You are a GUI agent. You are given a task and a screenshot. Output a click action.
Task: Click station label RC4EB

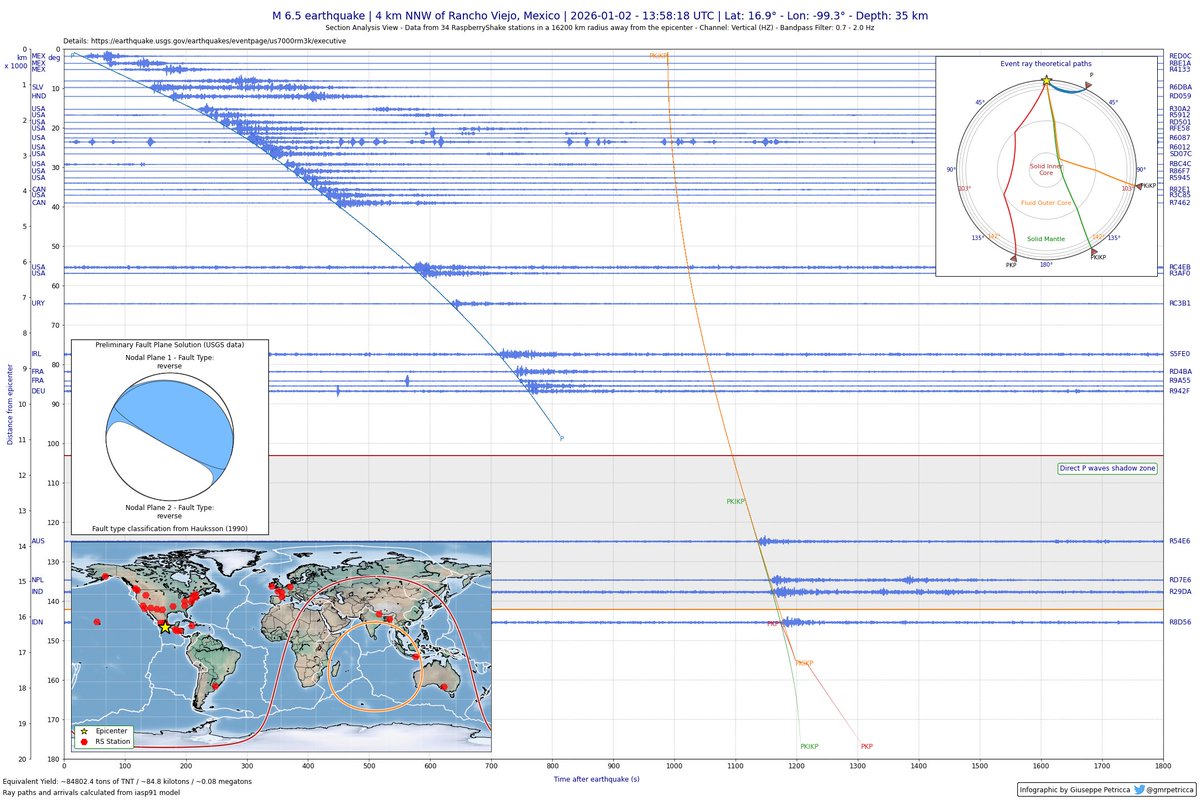point(1180,267)
